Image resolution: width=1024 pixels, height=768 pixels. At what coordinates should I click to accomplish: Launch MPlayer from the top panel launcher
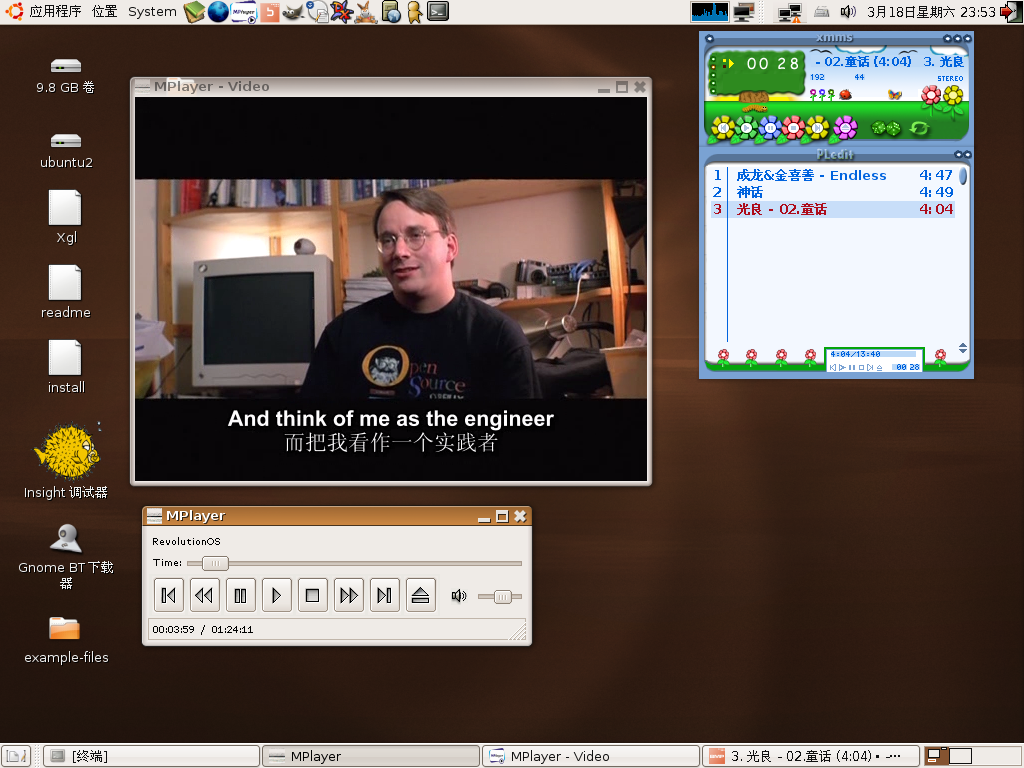pyautogui.click(x=244, y=12)
